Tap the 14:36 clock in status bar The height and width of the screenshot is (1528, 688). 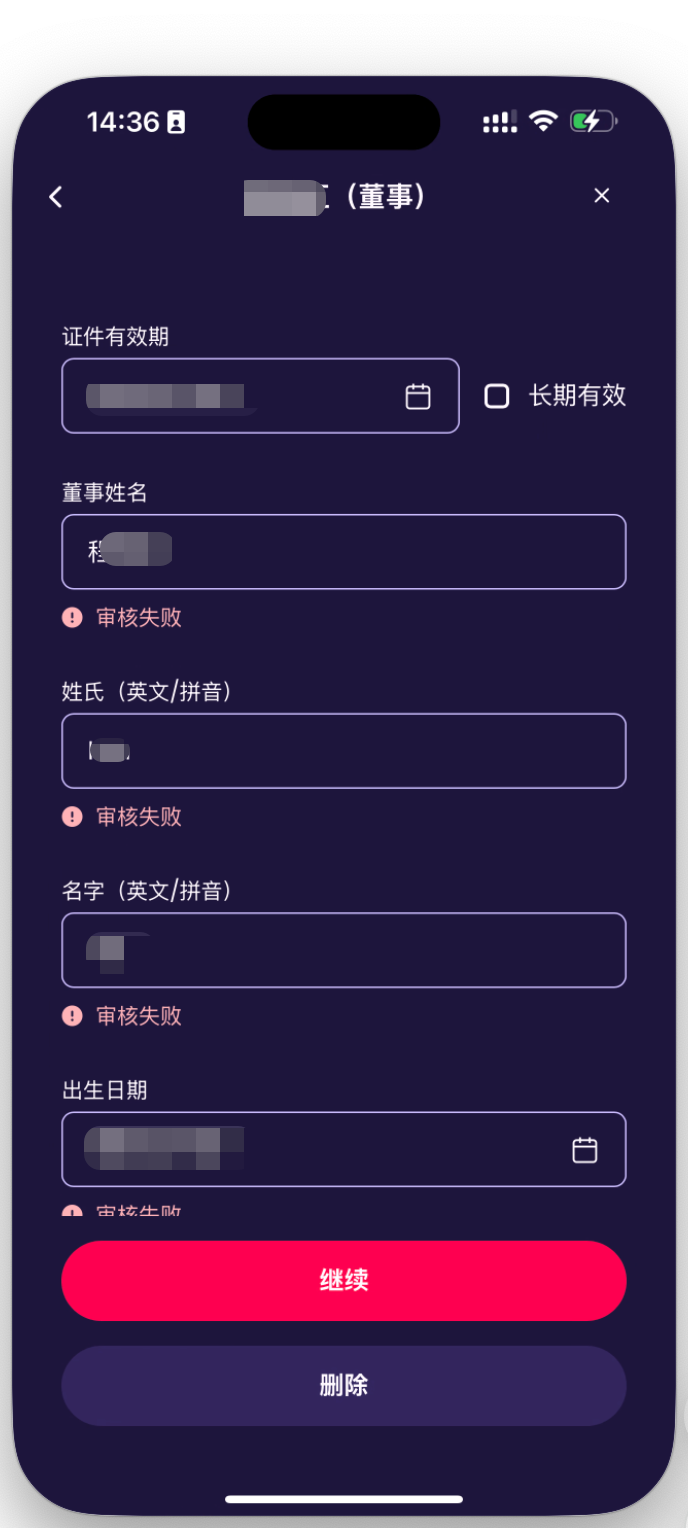[123, 122]
